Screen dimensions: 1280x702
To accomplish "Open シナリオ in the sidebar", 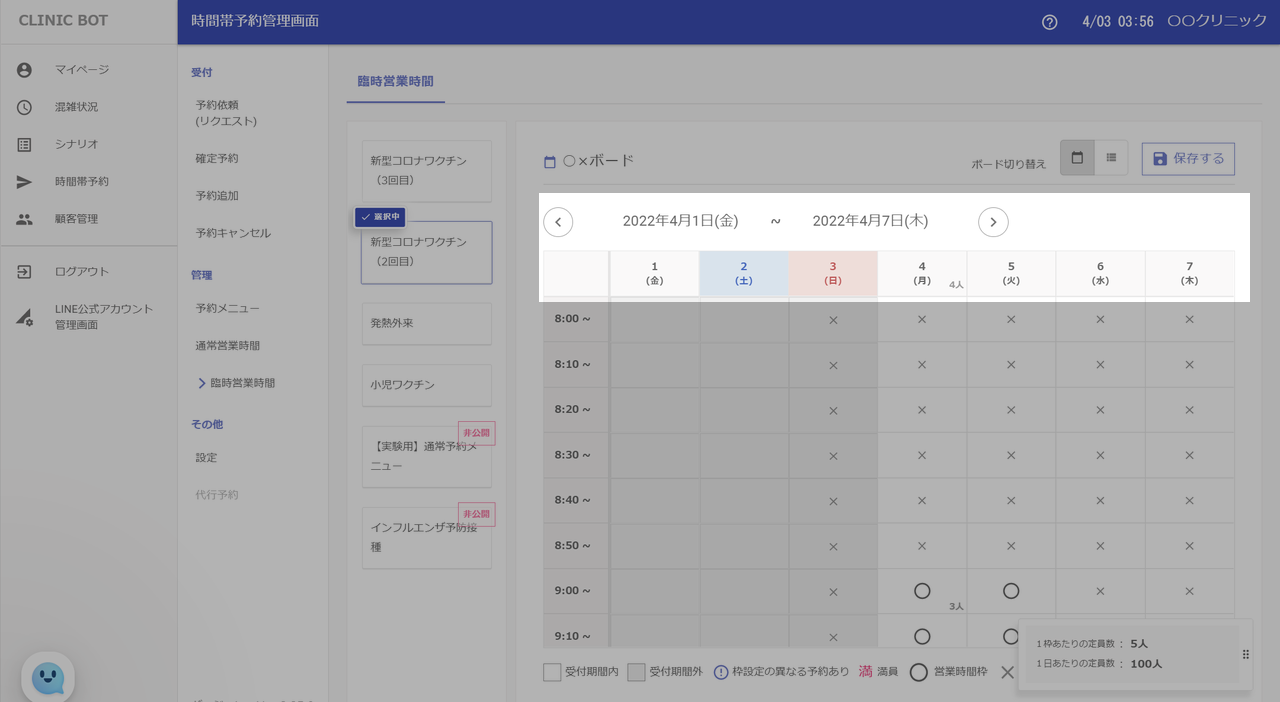I will [x=77, y=144].
